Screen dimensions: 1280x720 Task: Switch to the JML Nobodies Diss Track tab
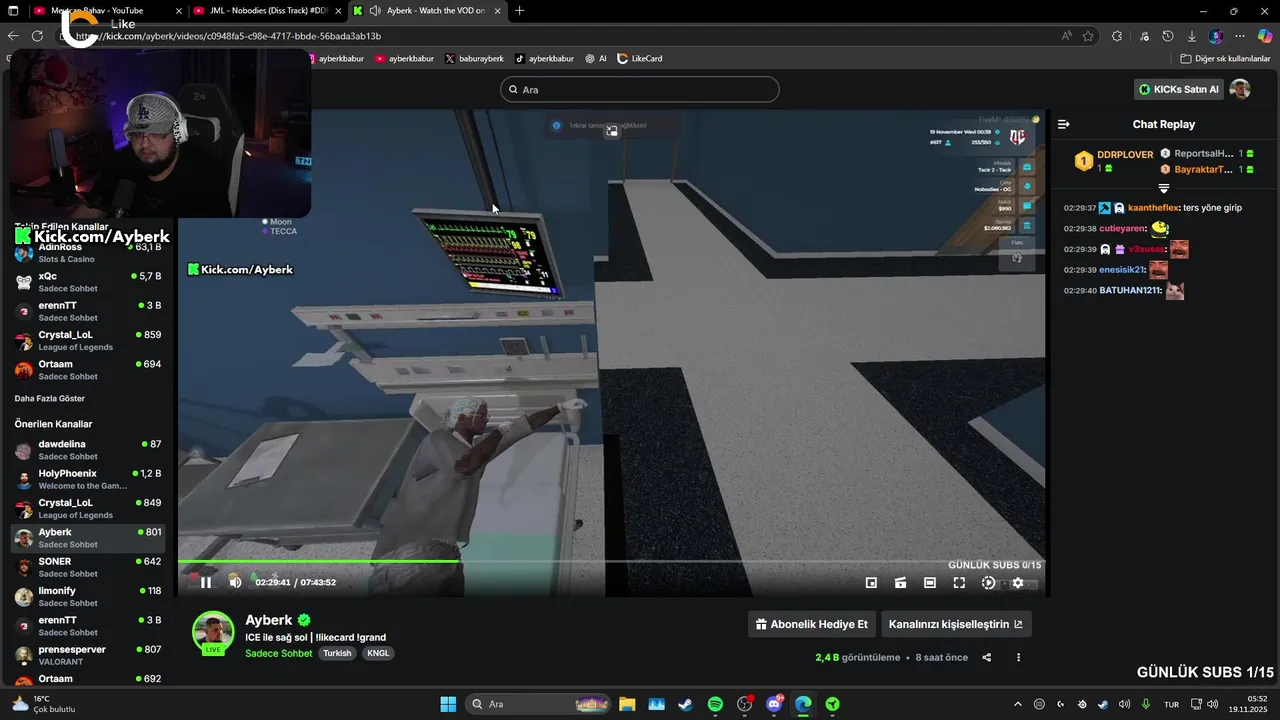pos(267,11)
